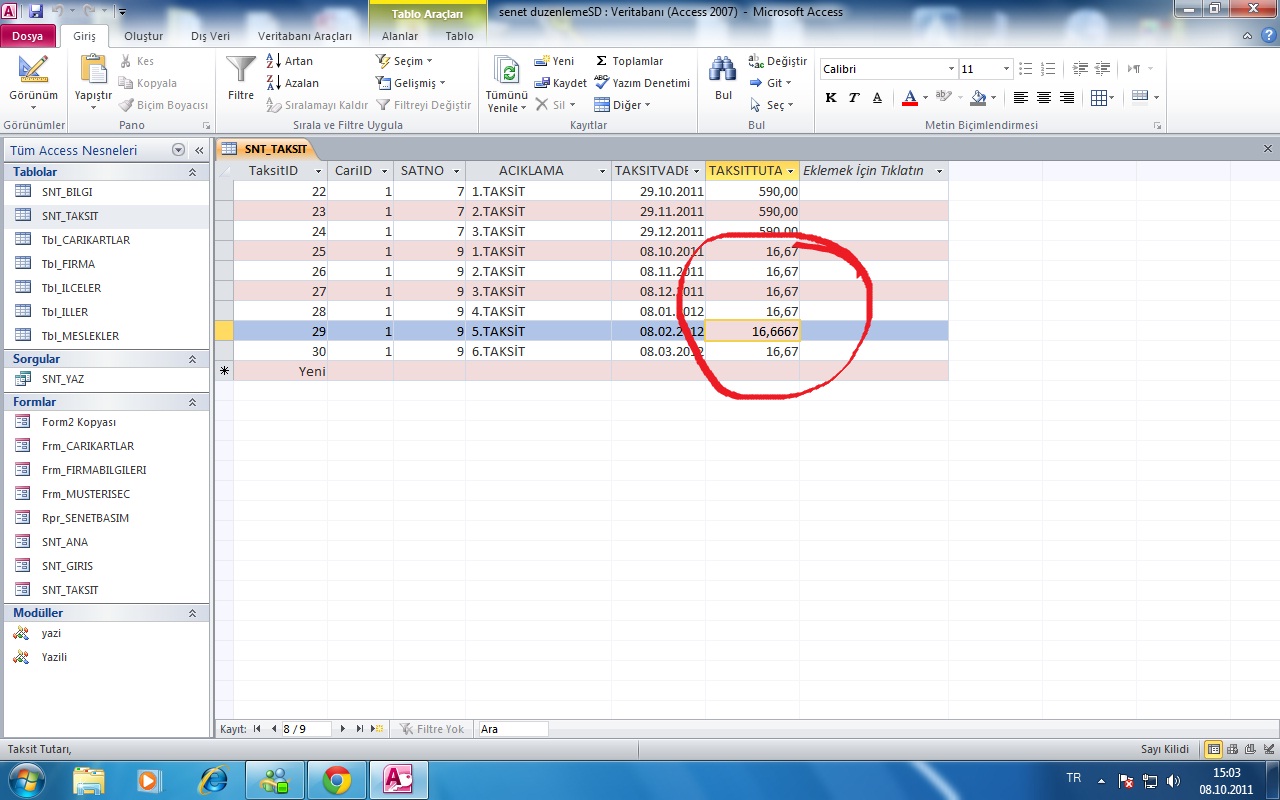This screenshot has height=800, width=1280.
Task: Toggle underline A formatting
Action: 877,98
